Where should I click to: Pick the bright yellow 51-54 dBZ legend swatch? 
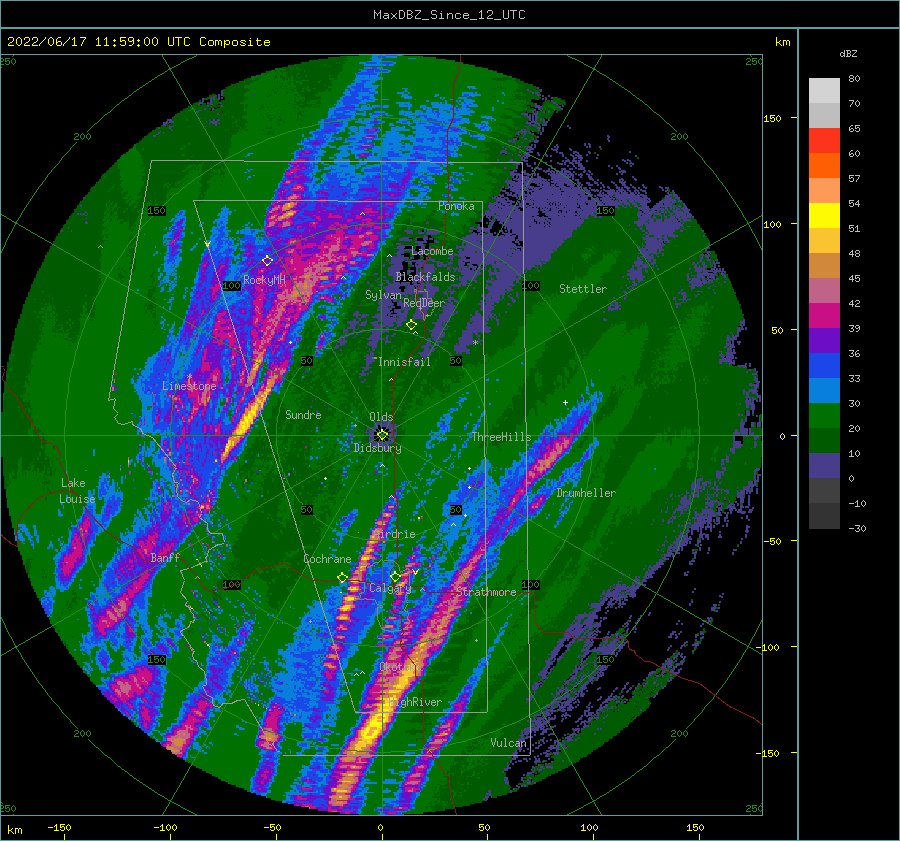824,216
